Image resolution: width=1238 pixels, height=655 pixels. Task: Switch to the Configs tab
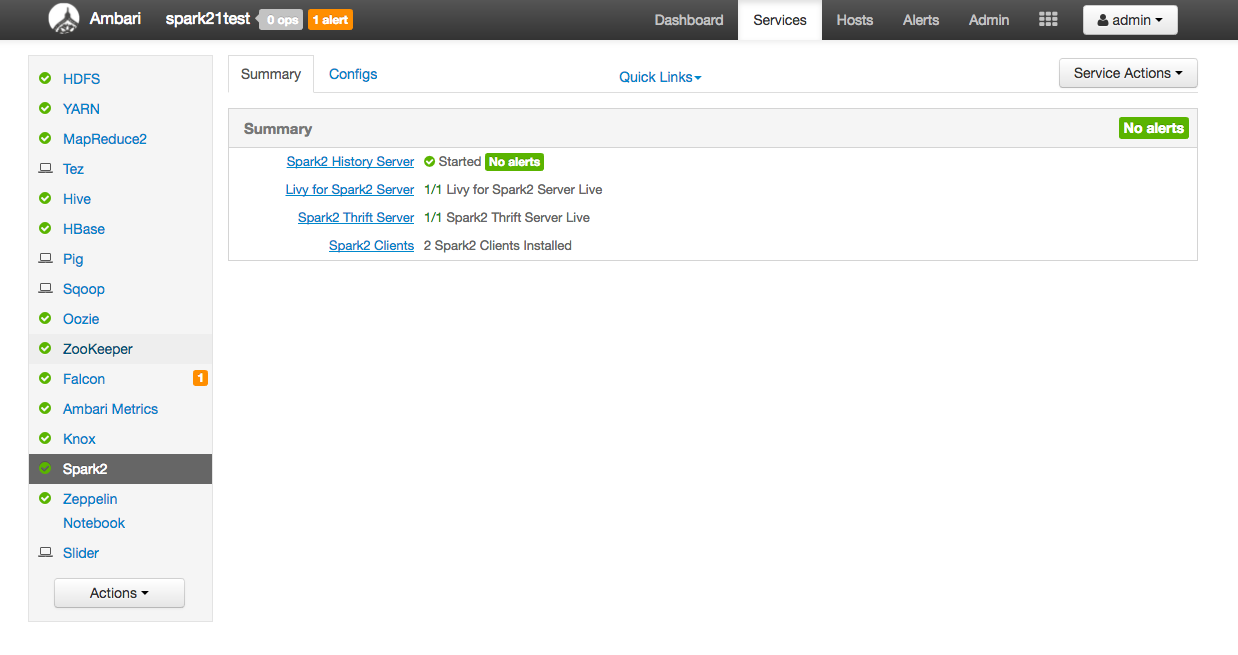tap(352, 73)
